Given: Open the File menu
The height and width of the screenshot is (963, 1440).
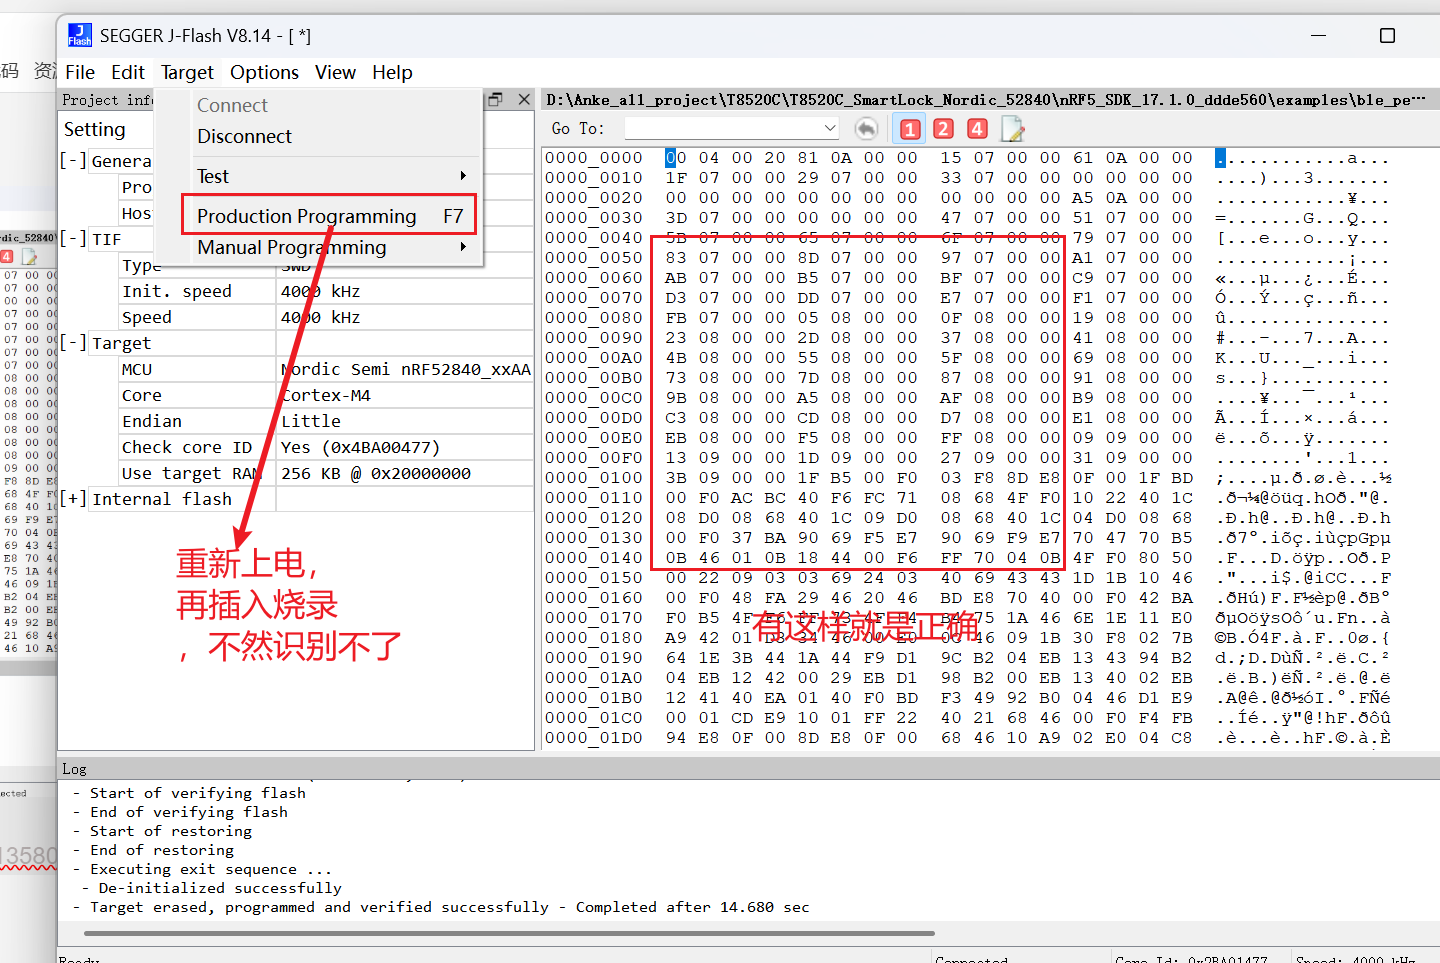Looking at the screenshot, I should click(80, 73).
